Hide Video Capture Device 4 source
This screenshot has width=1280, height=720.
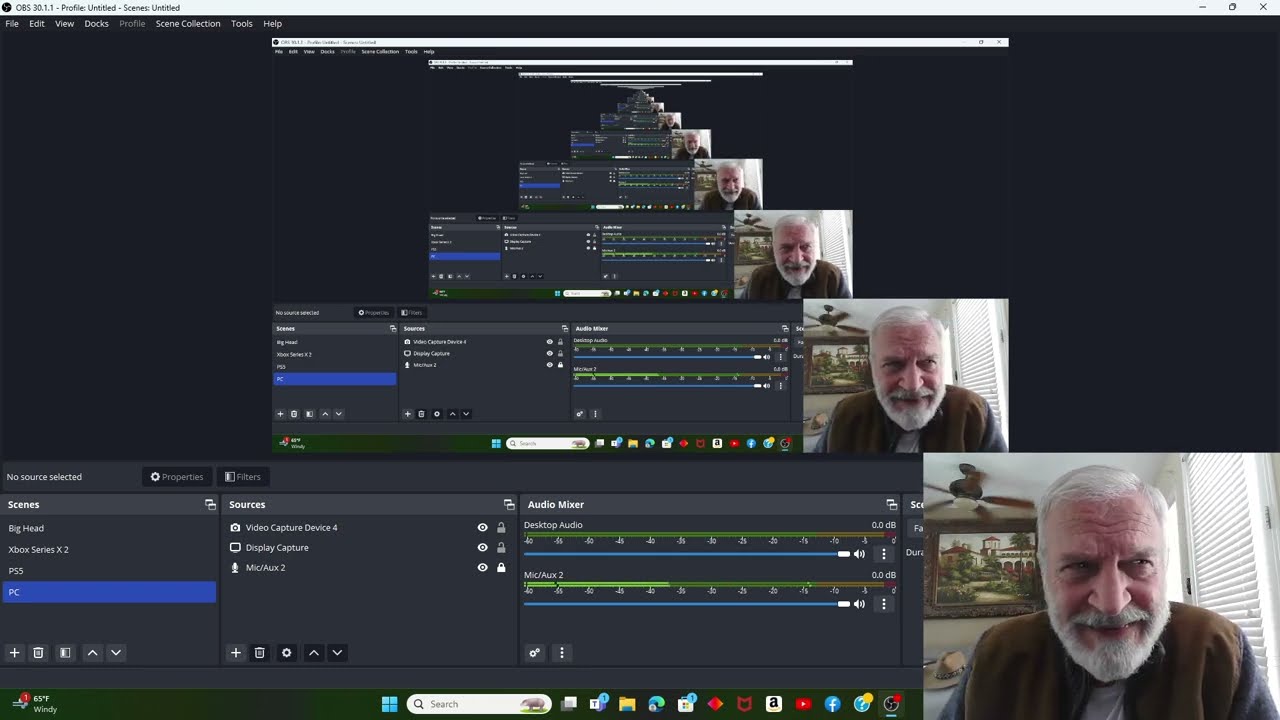coord(482,528)
